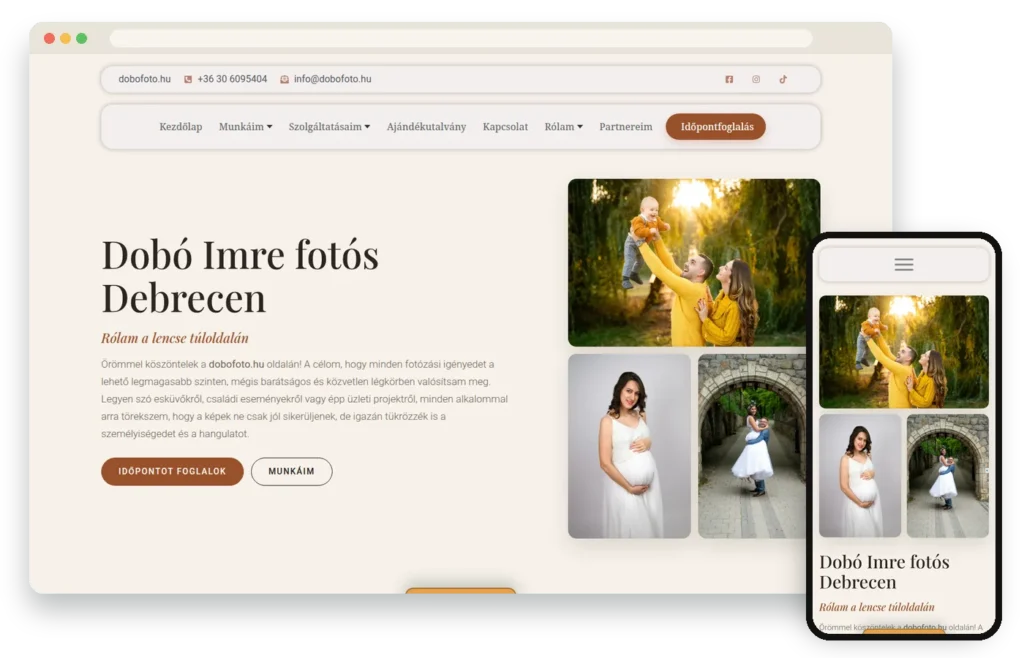Expand the Szolgáltatásaim dropdown menu
Image resolution: width=1024 pixels, height=658 pixels.
(x=329, y=127)
